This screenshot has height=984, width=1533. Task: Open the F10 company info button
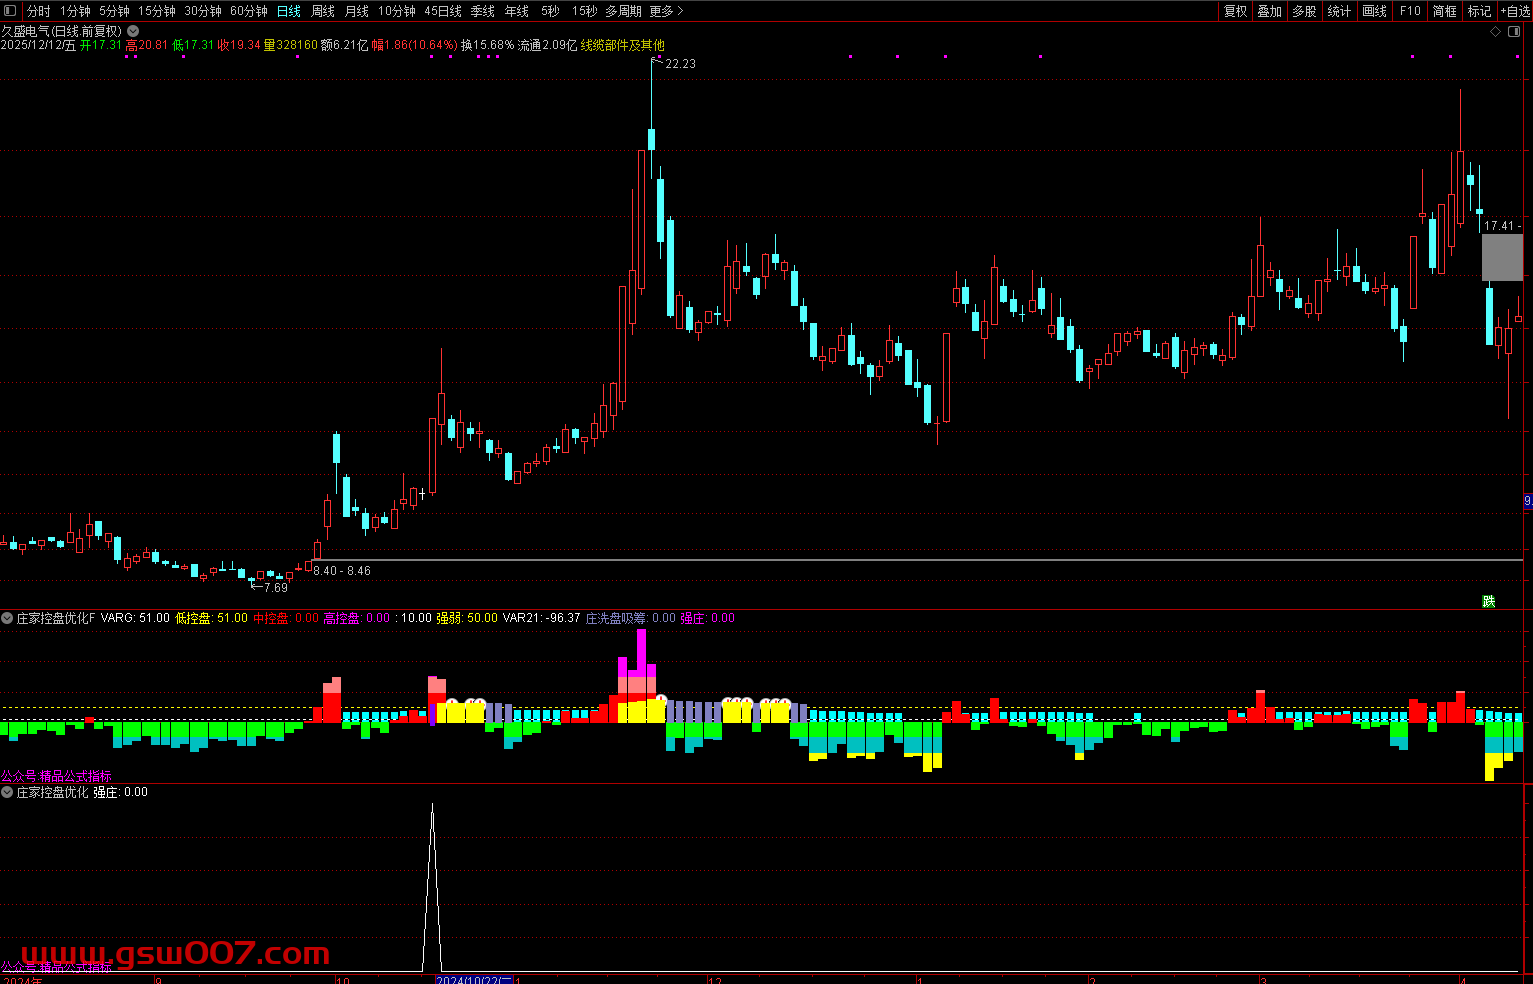click(1410, 11)
